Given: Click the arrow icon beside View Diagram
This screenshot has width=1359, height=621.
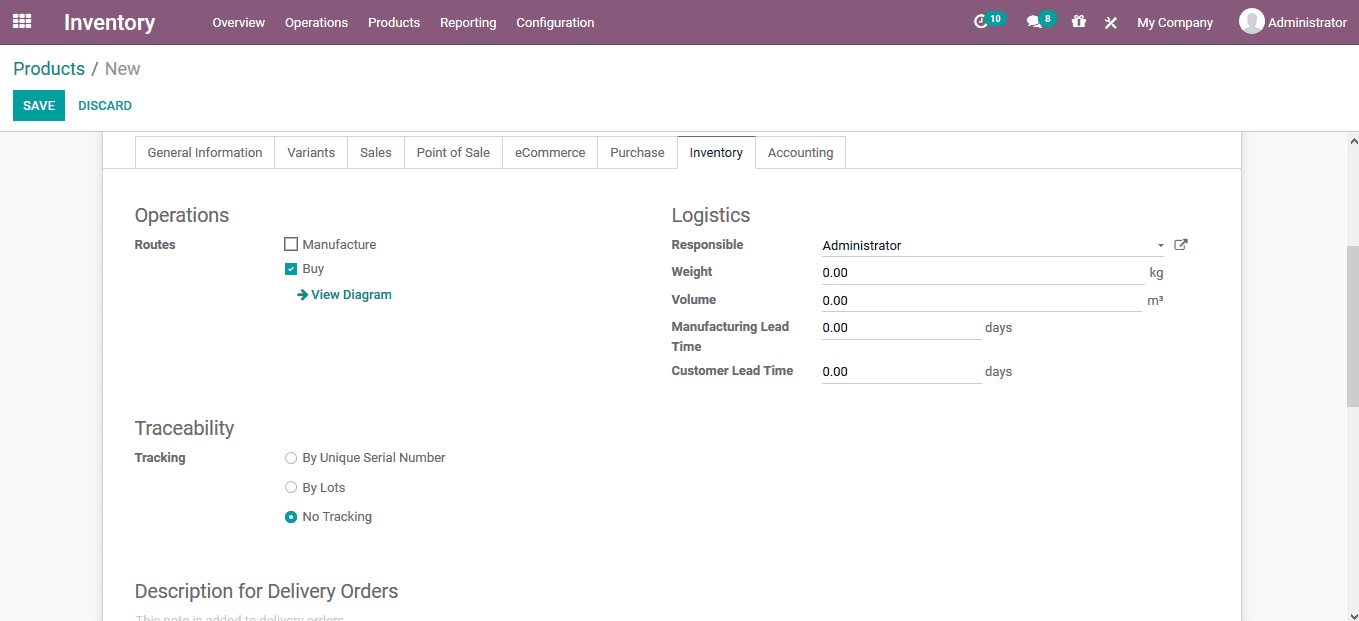Looking at the screenshot, I should click(x=302, y=294).
